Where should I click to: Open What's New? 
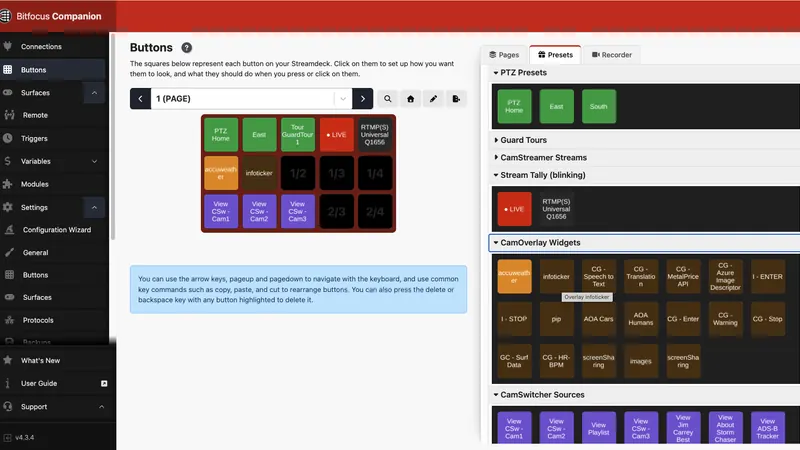point(40,361)
